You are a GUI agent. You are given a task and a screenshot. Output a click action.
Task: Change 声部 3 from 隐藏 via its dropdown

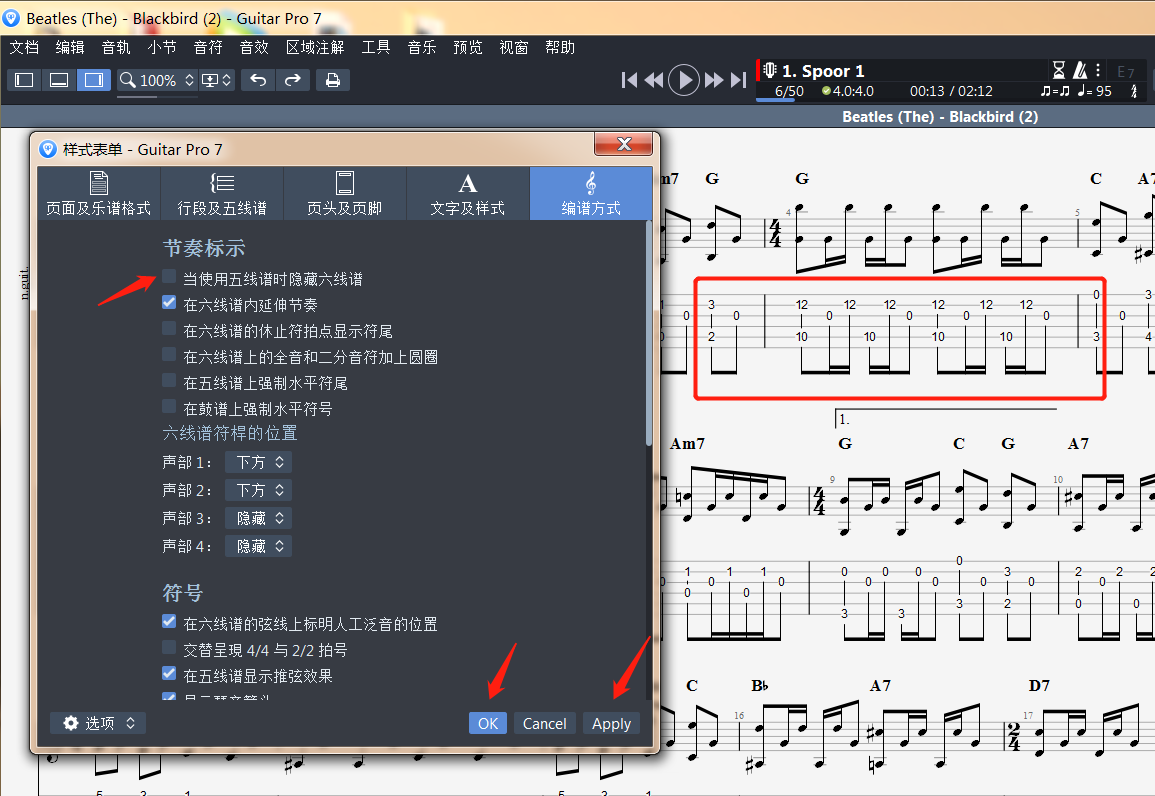[x=258, y=517]
